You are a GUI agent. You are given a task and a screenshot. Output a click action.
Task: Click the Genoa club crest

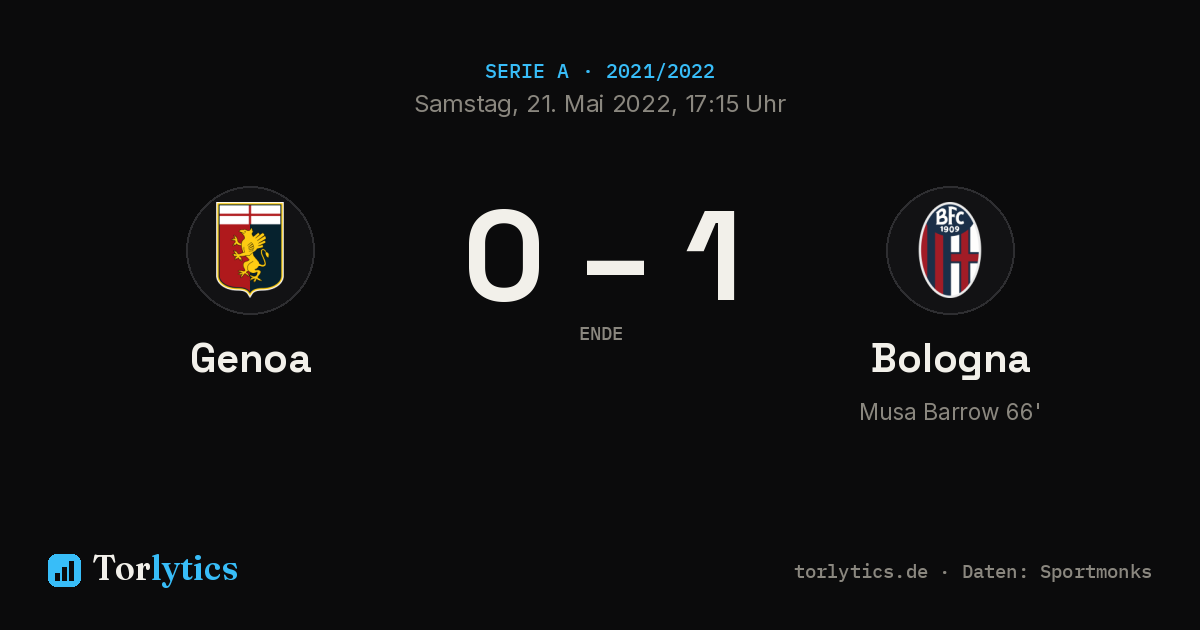[250, 250]
